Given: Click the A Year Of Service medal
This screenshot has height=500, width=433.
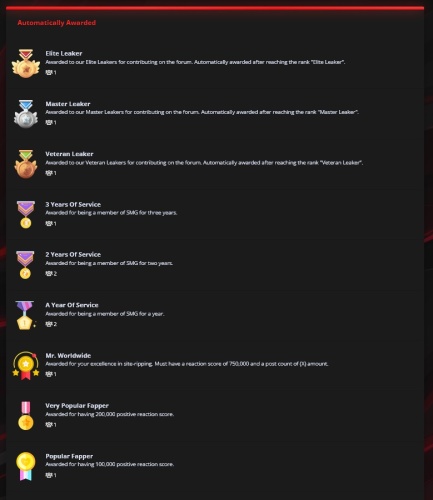Looking at the screenshot, I should (x=25, y=315).
